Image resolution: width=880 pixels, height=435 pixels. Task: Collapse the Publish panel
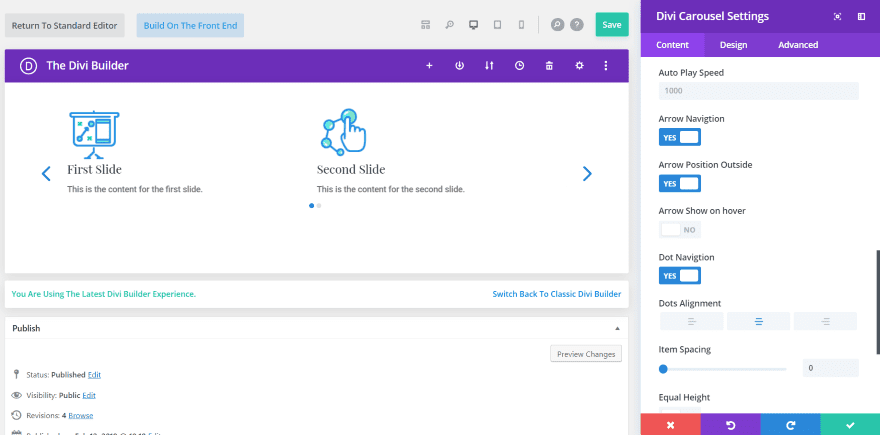(x=617, y=328)
